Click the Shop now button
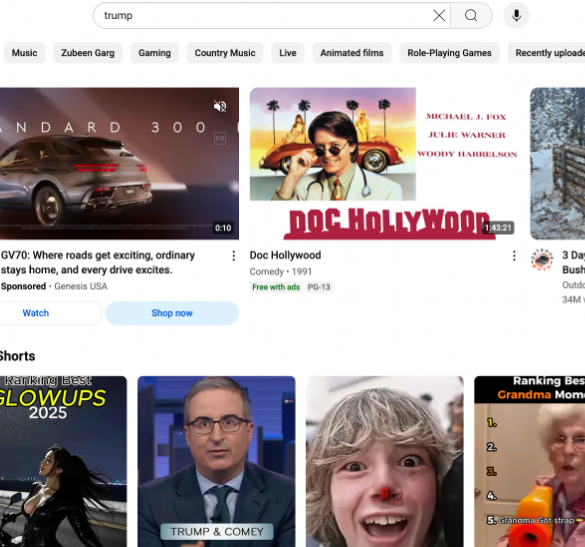 (x=172, y=313)
